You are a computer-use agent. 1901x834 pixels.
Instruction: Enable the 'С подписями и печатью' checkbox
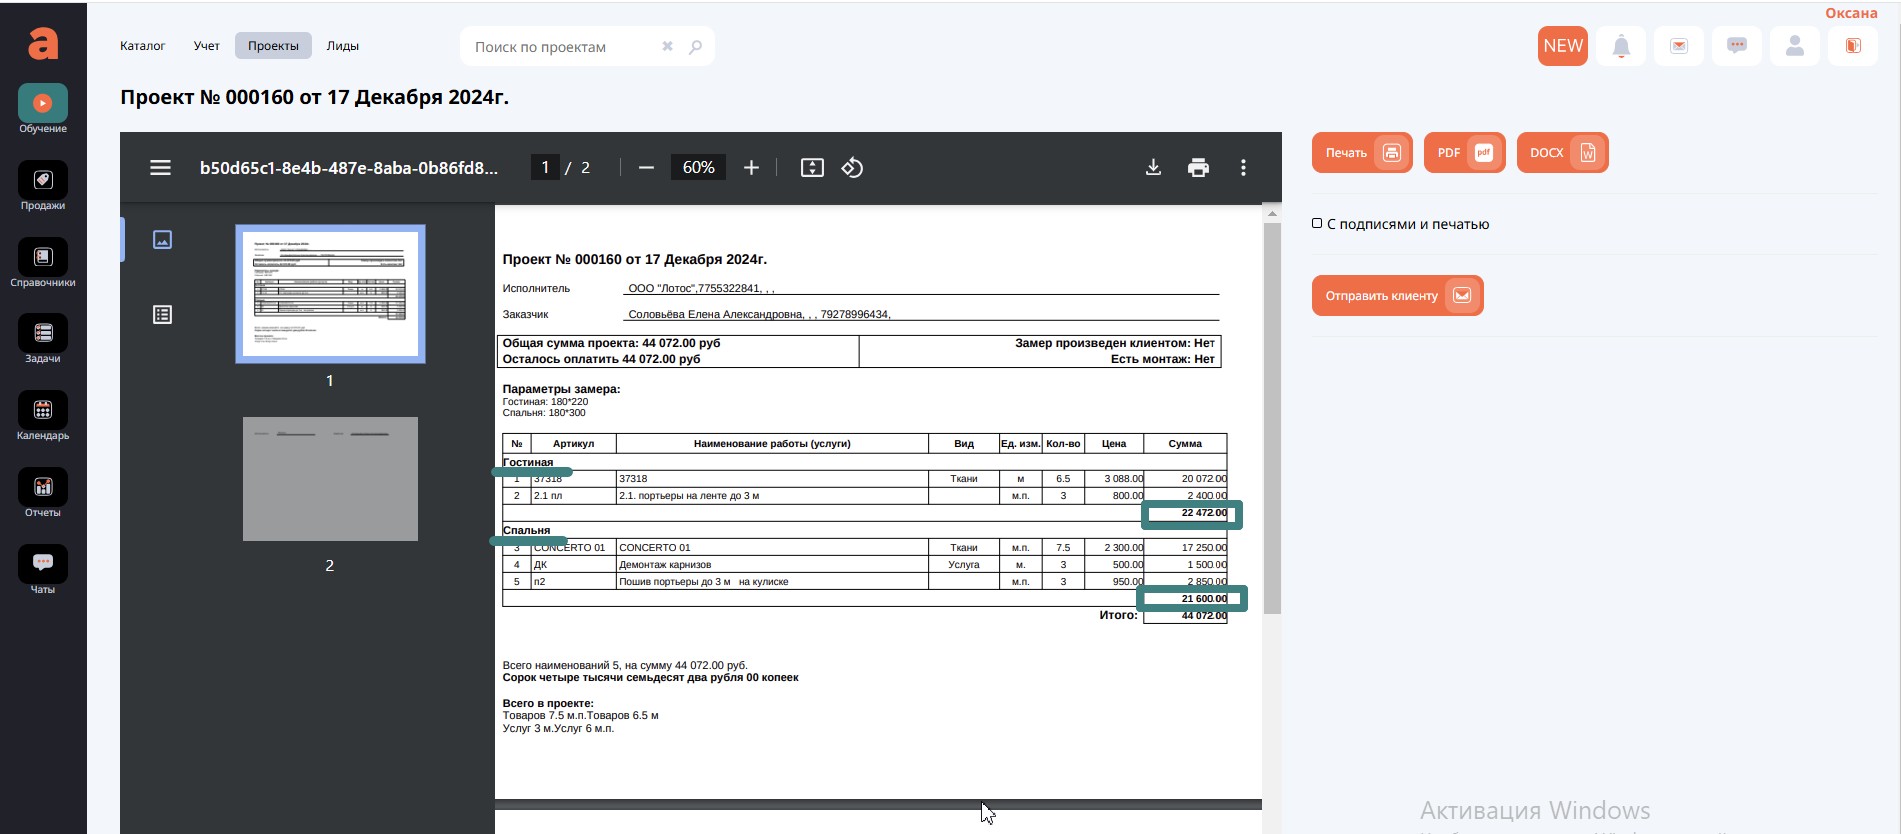point(1317,223)
